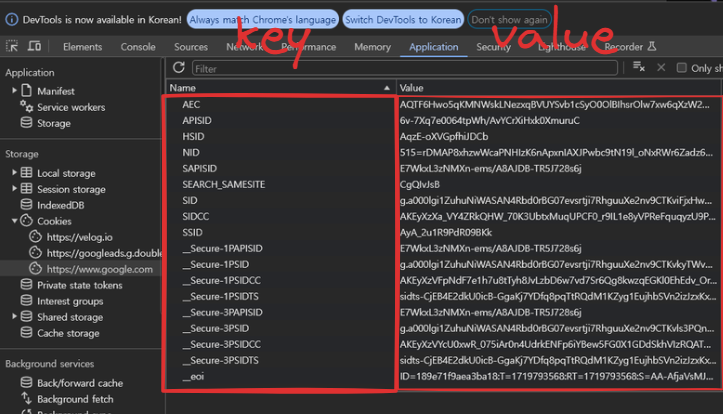The image size is (723, 414).
Task: Click the Manifest file icon
Action: [27, 90]
